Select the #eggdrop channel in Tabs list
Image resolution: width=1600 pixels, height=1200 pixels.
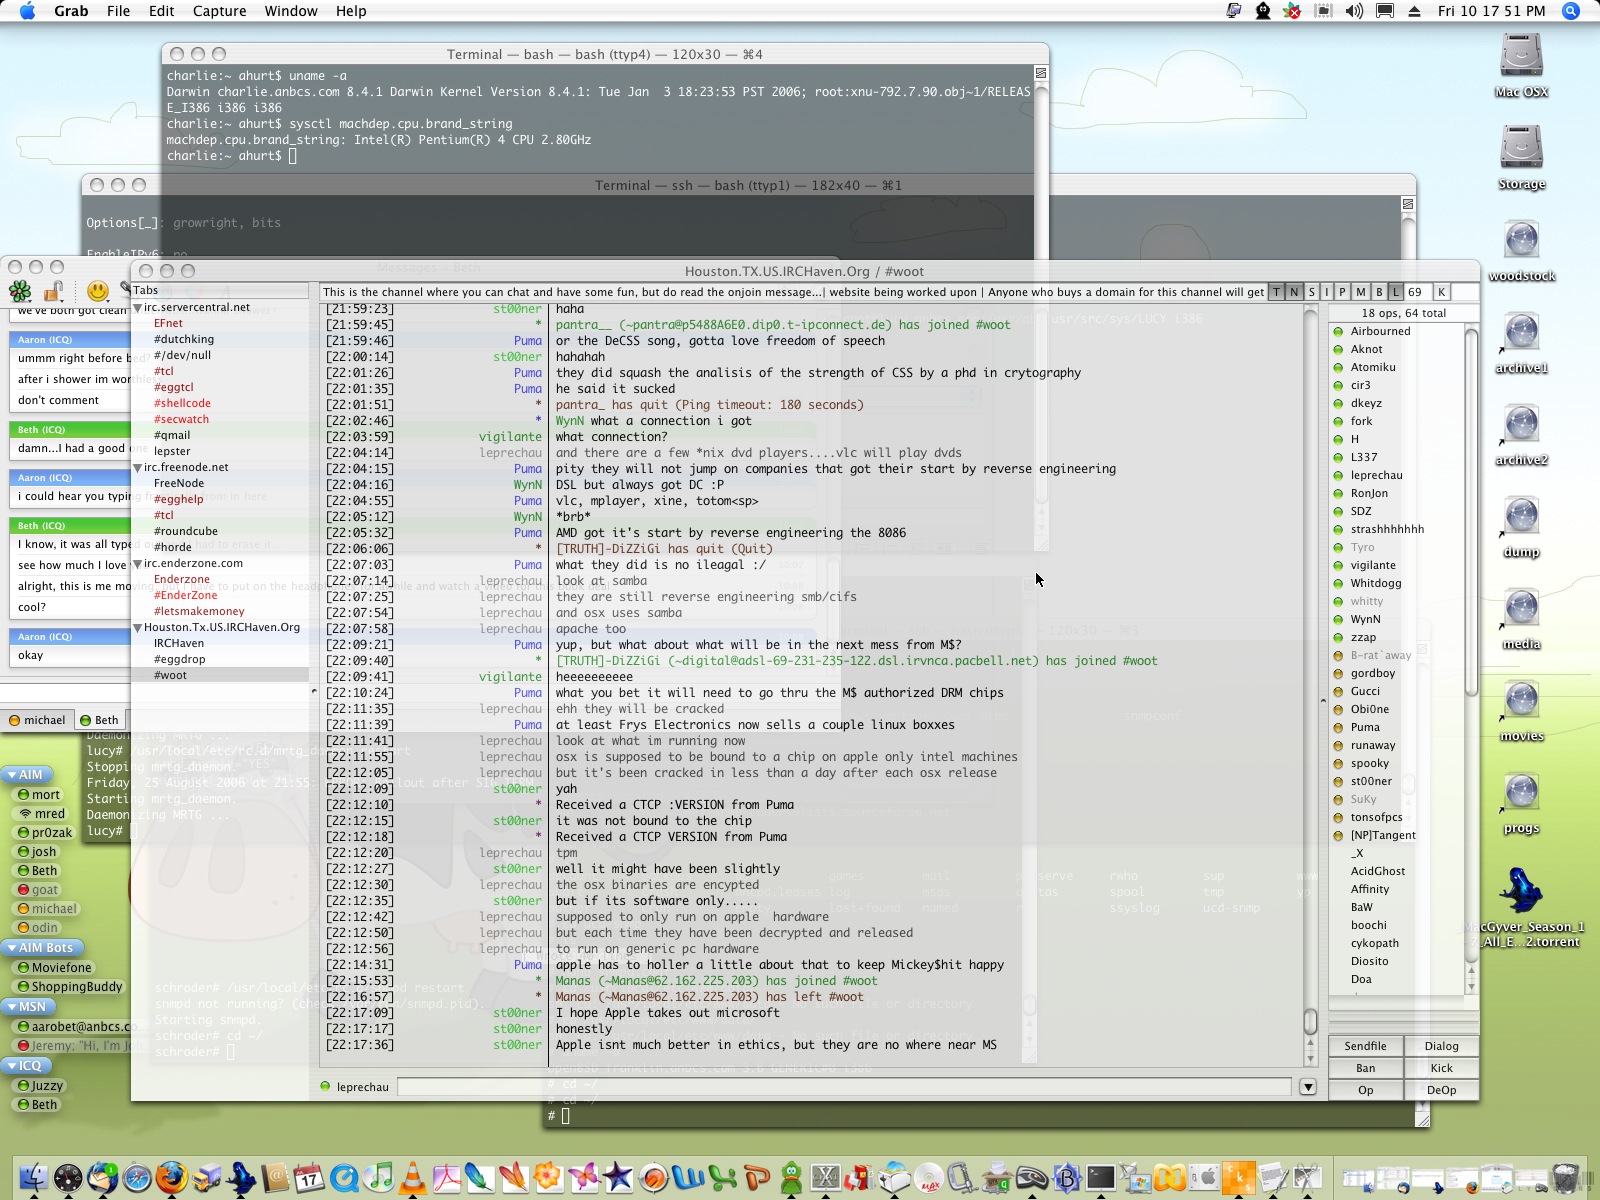coord(179,660)
